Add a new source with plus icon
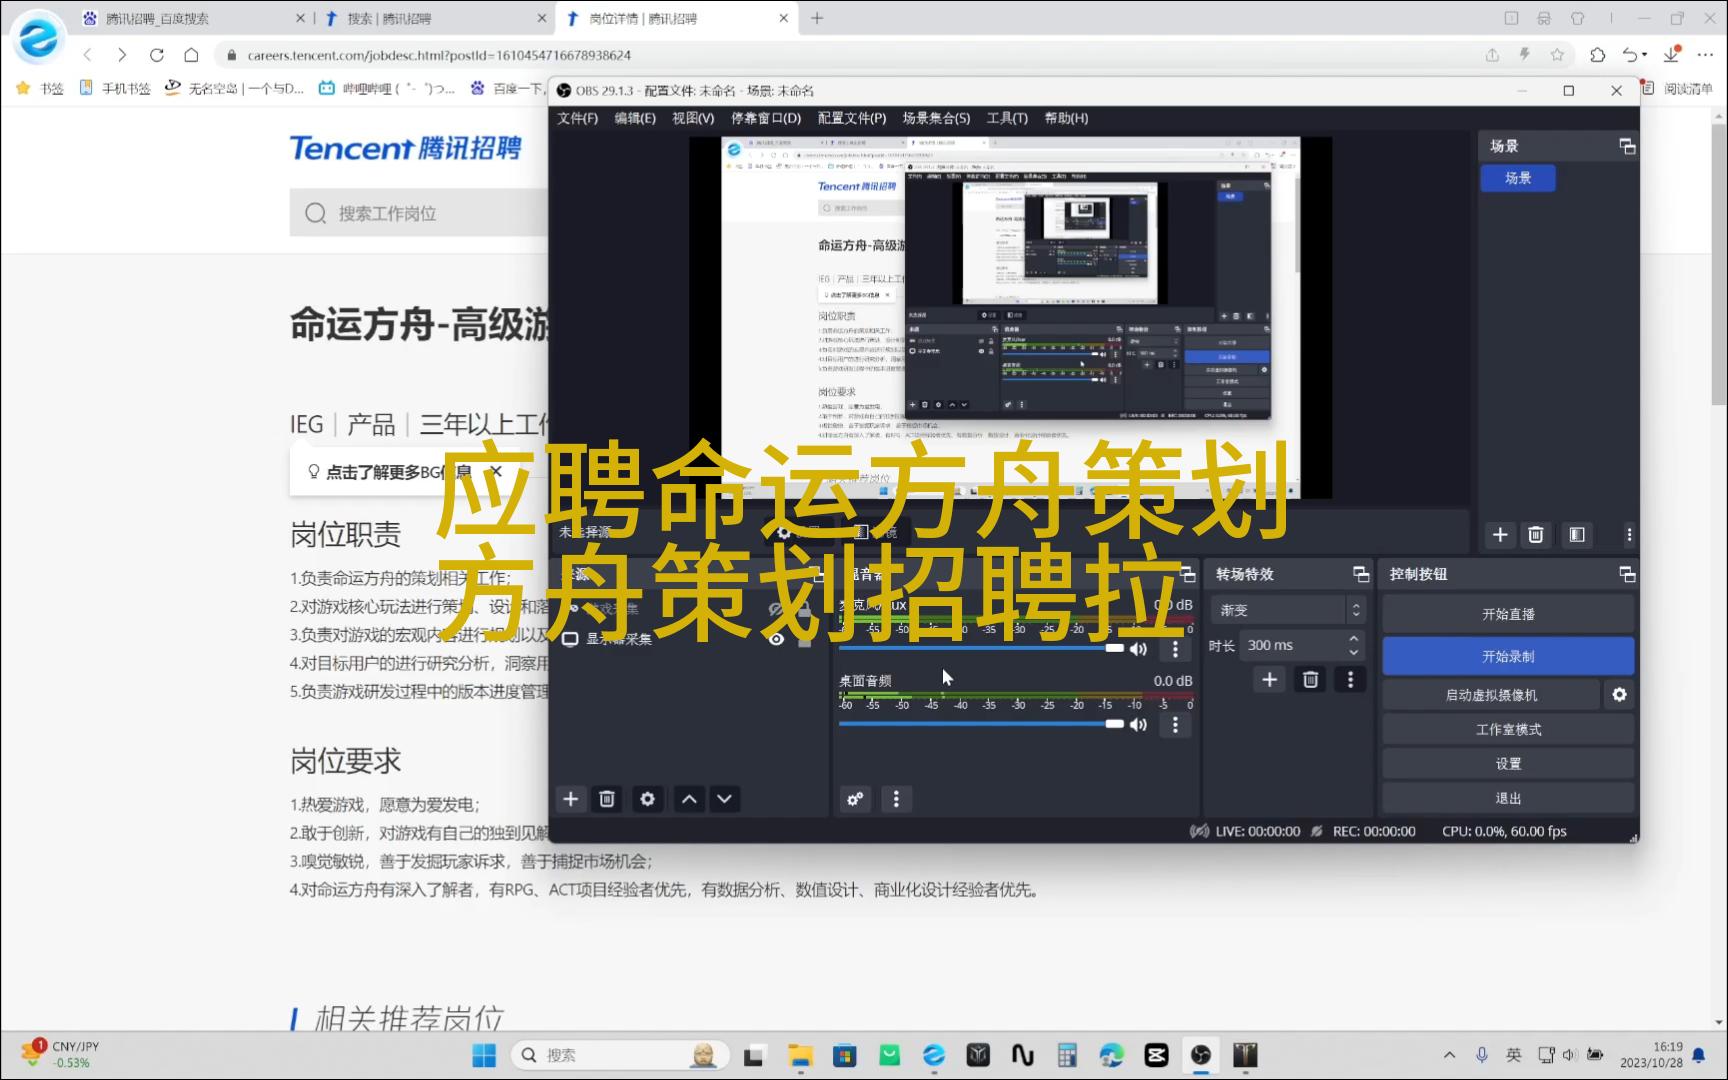Screen dimensions: 1728x1080 571,799
